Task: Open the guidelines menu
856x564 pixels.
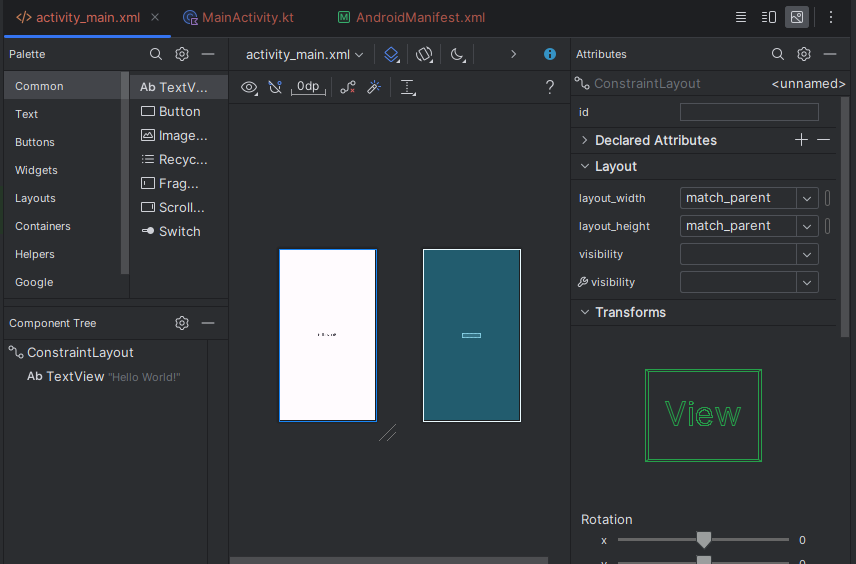Action: point(408,87)
